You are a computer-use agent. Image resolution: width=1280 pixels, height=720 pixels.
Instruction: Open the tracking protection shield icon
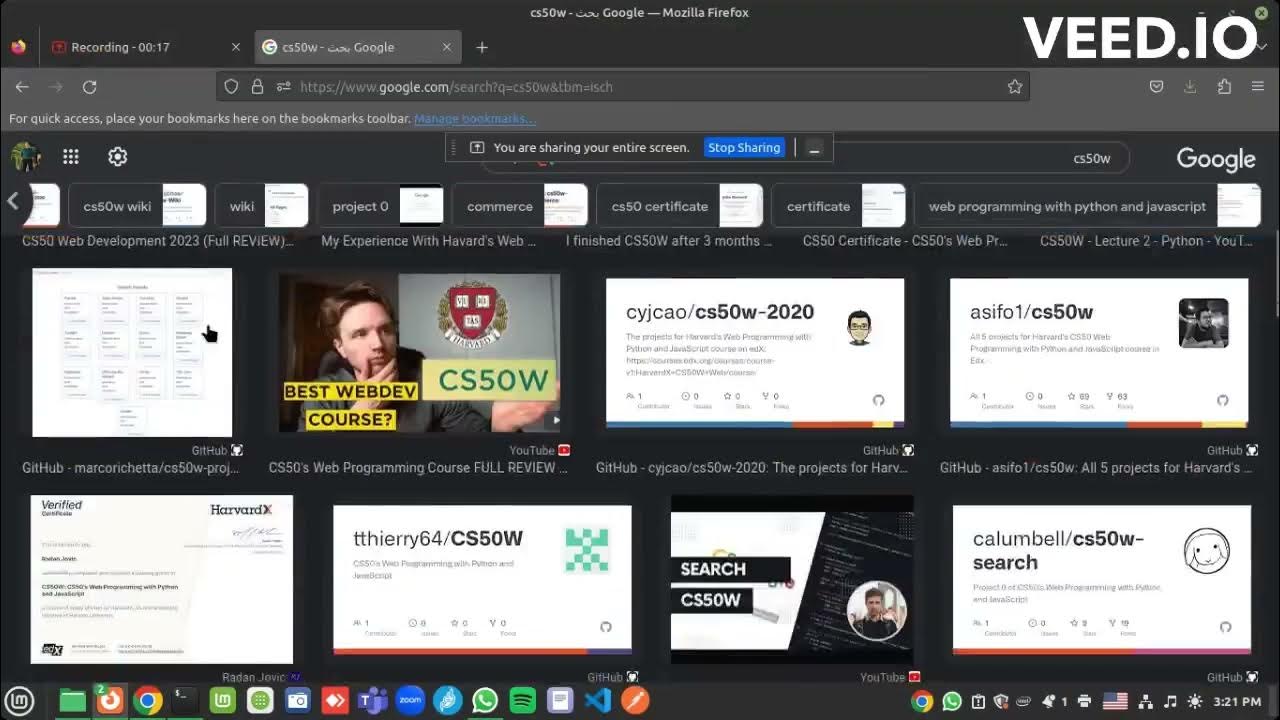click(x=231, y=87)
